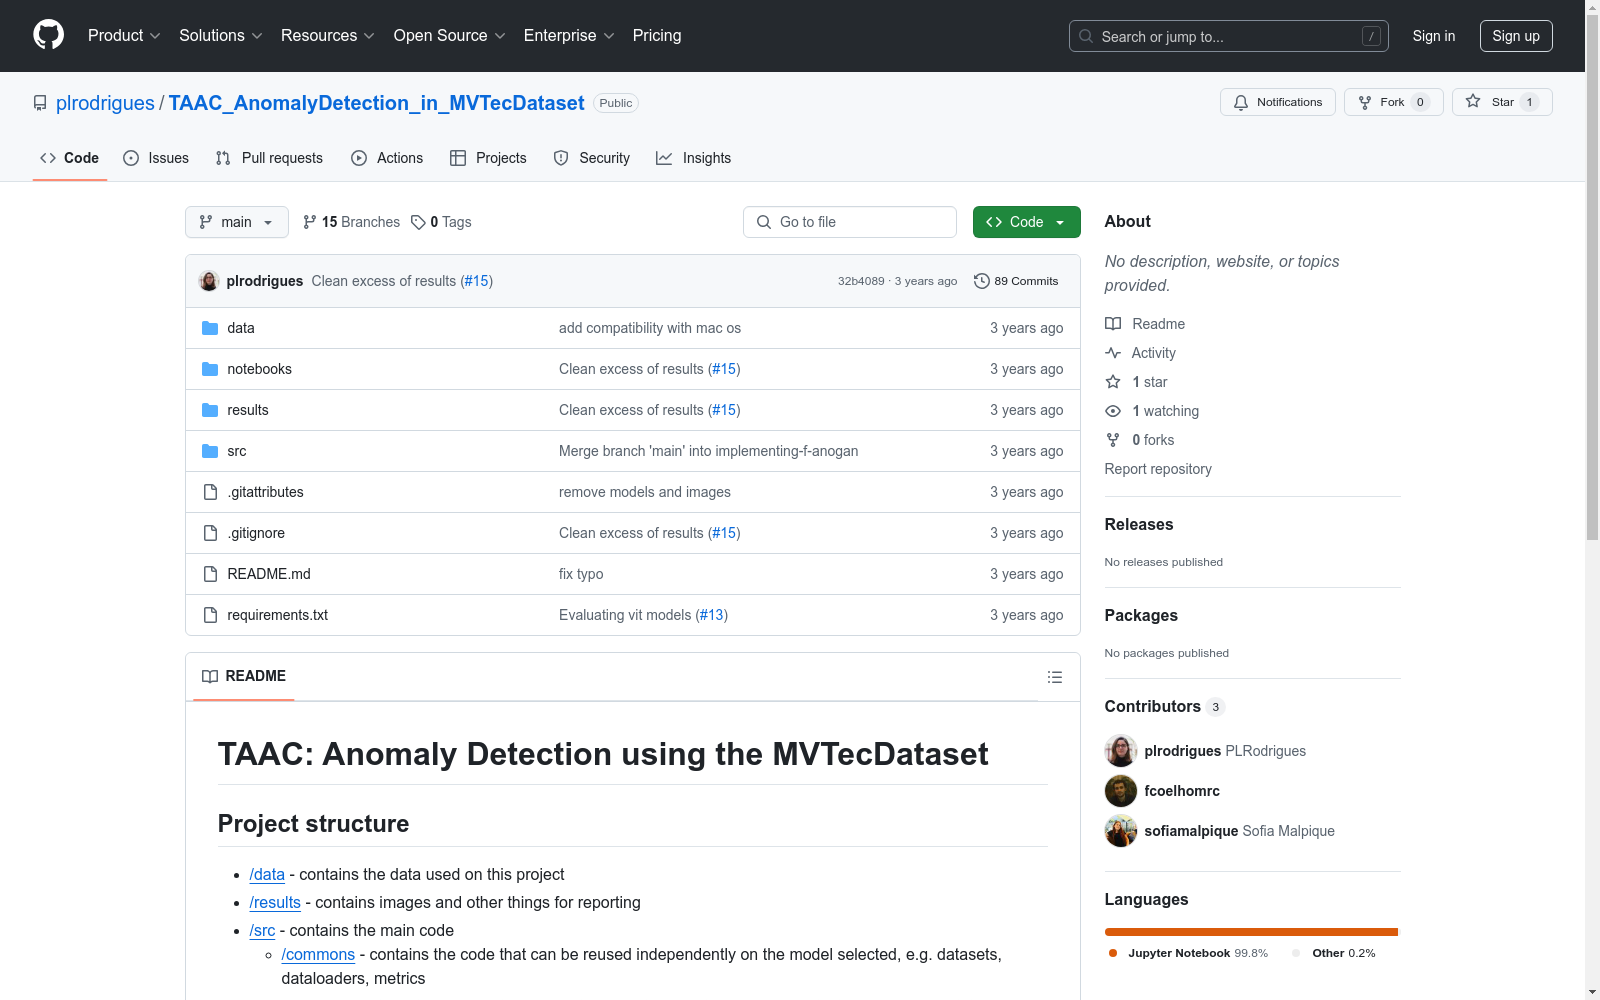This screenshot has height=1000, width=1600.
Task: Click the README.md file icon
Action: 210,574
